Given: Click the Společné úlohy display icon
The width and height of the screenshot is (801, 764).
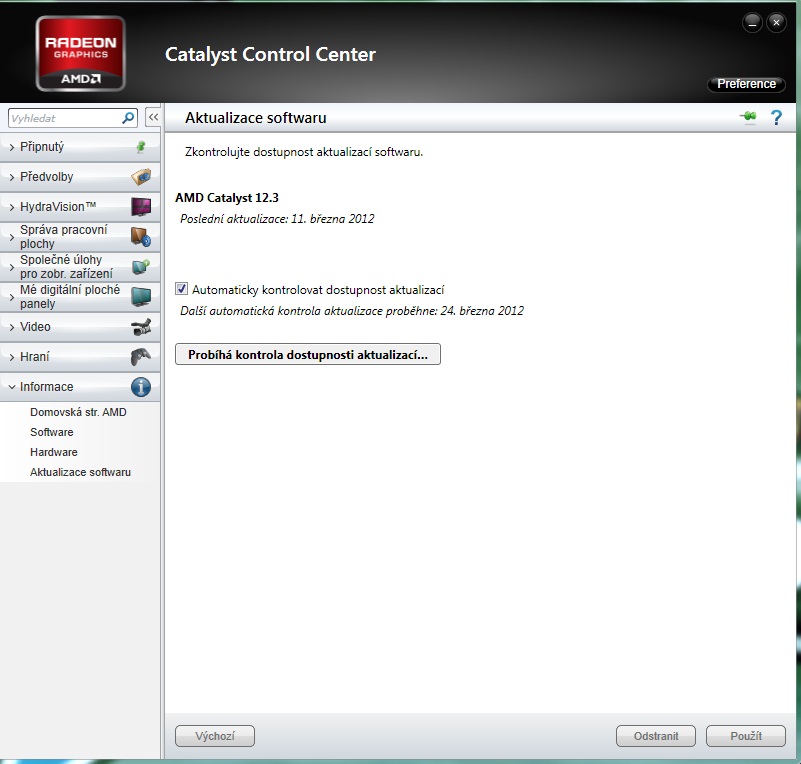Looking at the screenshot, I should pyautogui.click(x=141, y=267).
